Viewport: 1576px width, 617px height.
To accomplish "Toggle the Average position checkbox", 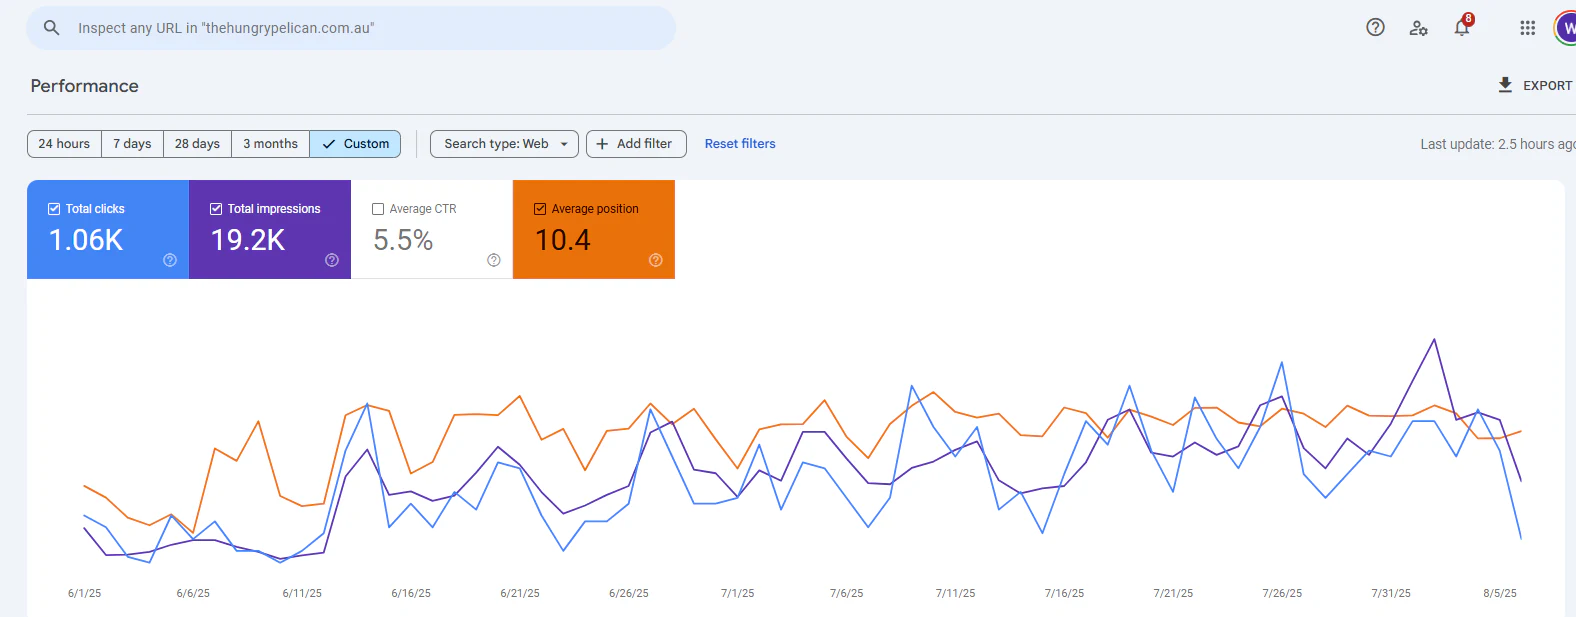I will pos(540,209).
